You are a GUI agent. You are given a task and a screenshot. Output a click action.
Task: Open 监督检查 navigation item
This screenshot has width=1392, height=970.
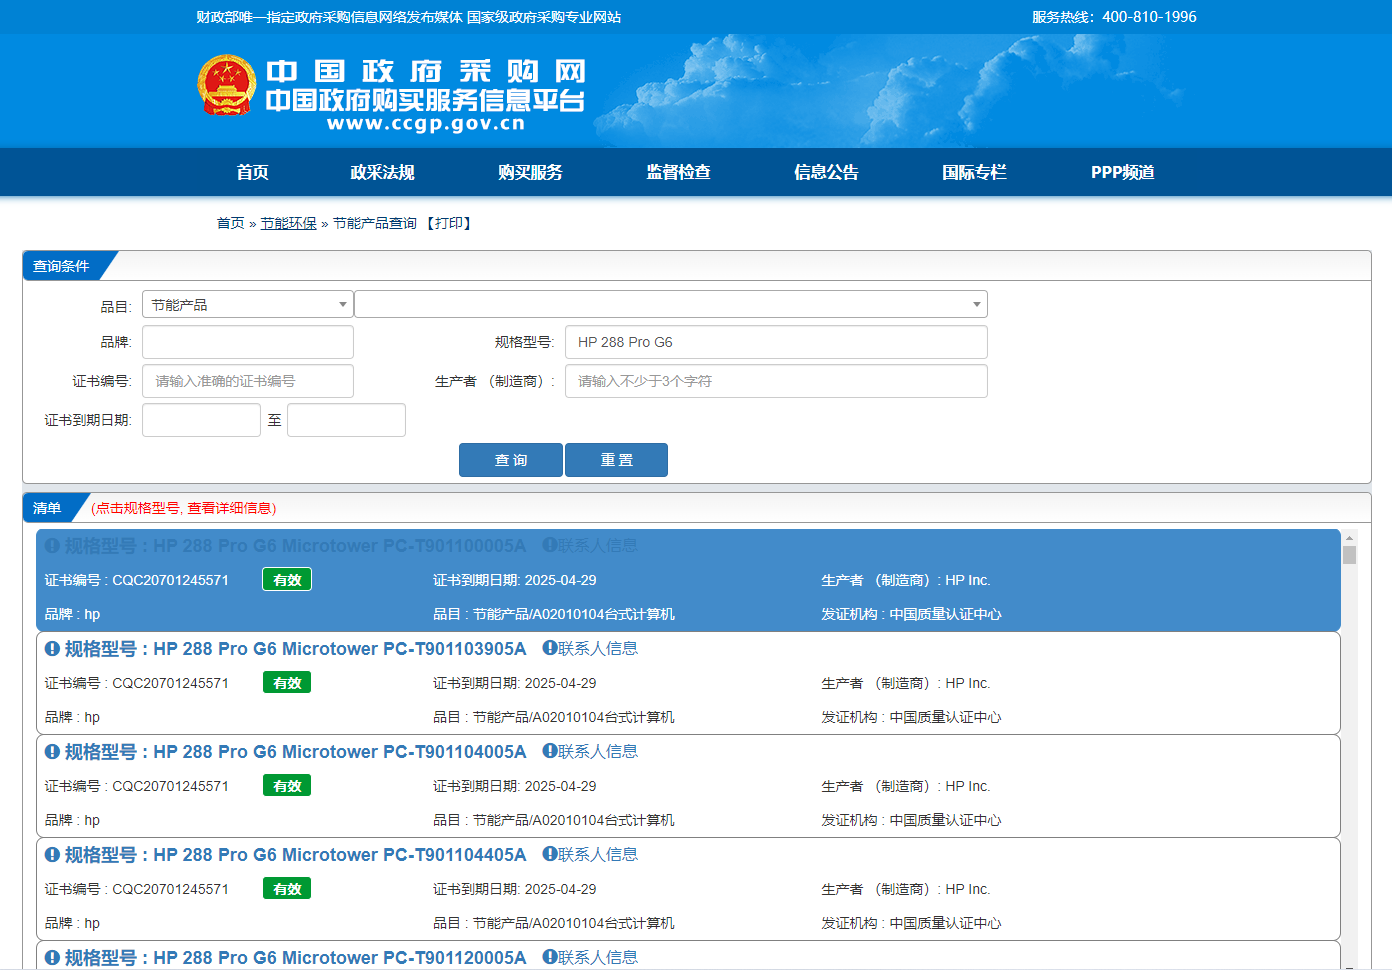(x=678, y=172)
